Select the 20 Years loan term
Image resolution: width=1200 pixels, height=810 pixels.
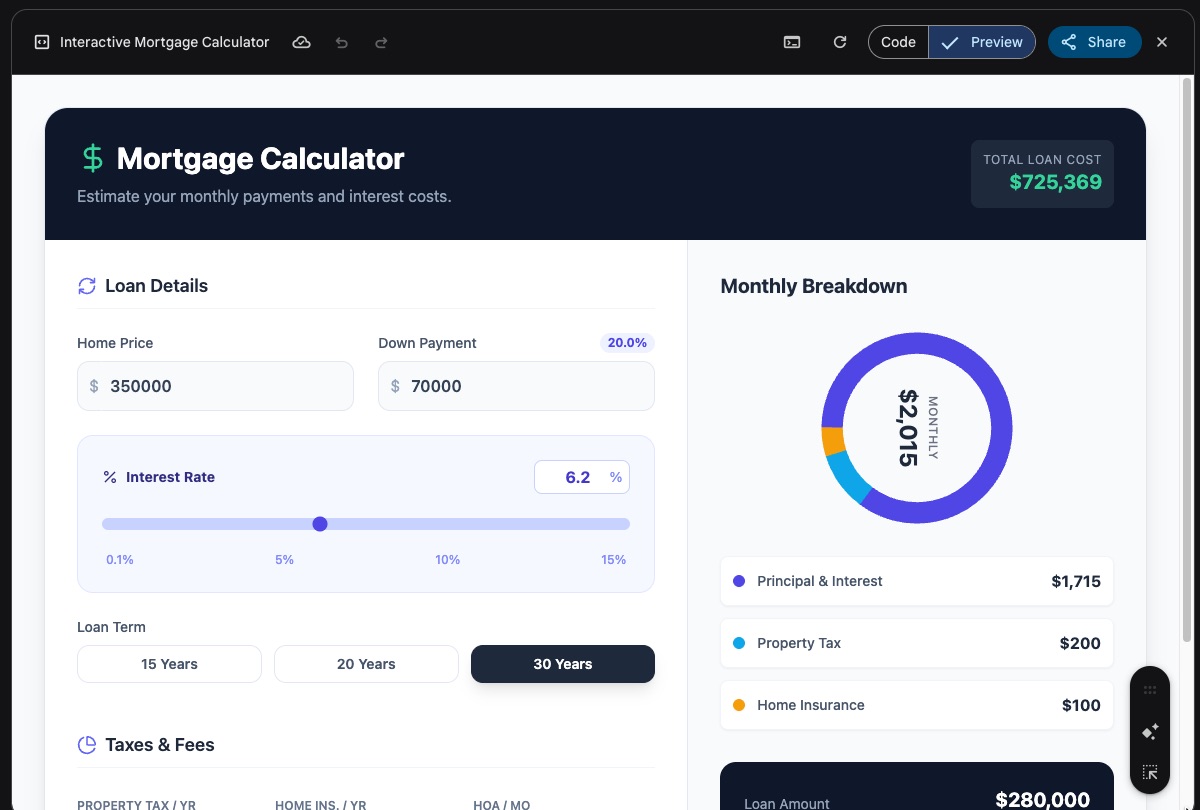coord(366,664)
